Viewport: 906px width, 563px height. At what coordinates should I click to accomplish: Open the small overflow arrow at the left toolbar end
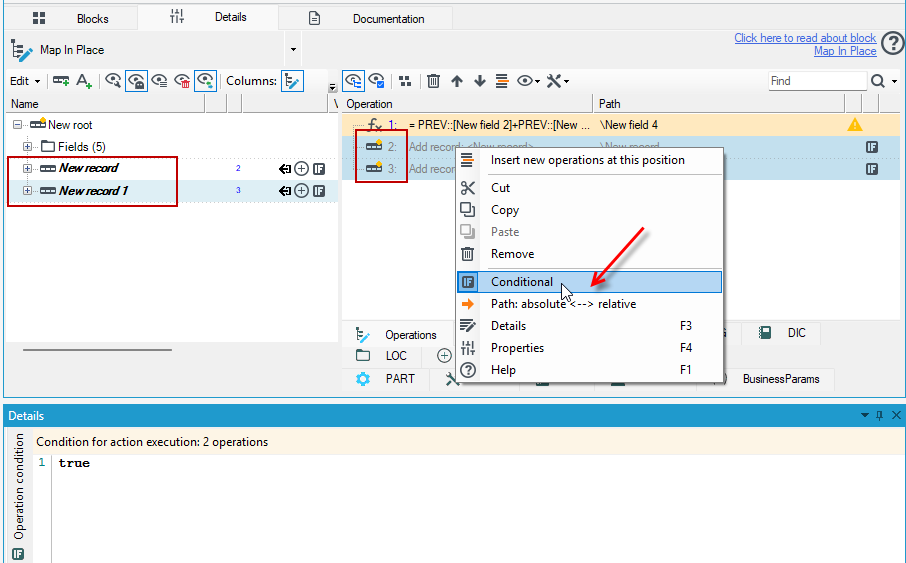click(x=332, y=87)
